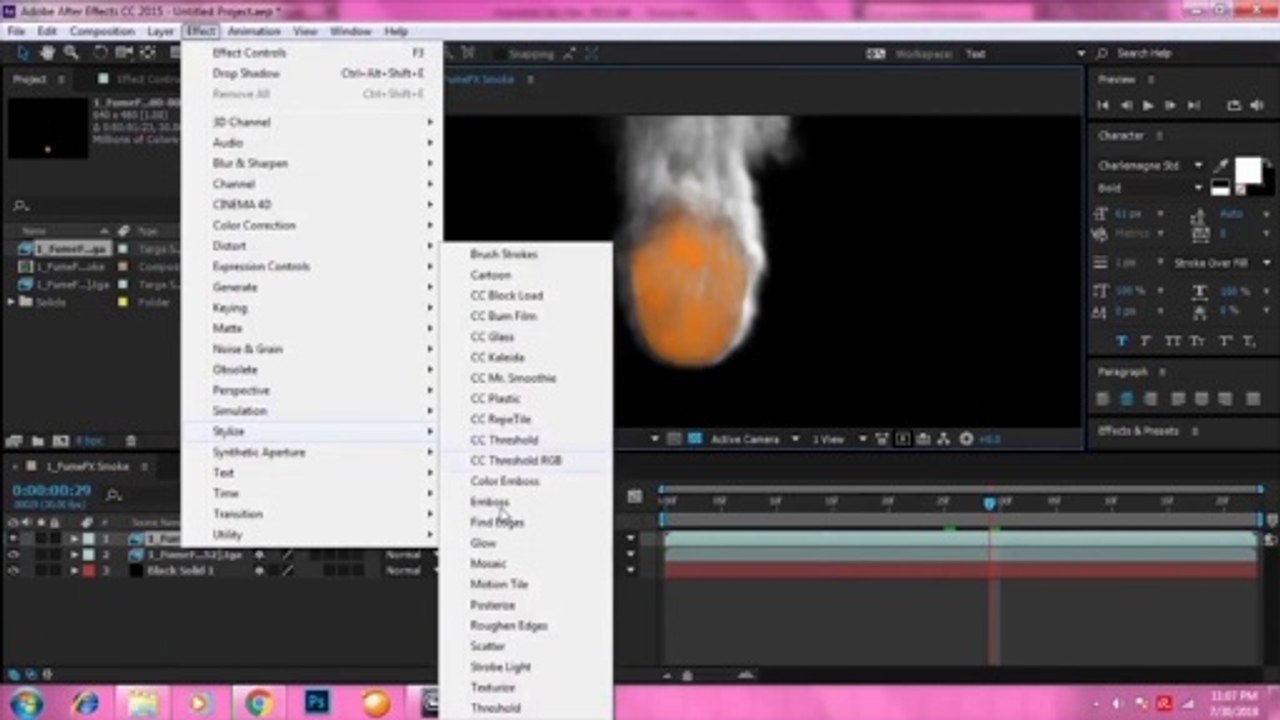Select the Unified Camera tool

tap(124, 53)
